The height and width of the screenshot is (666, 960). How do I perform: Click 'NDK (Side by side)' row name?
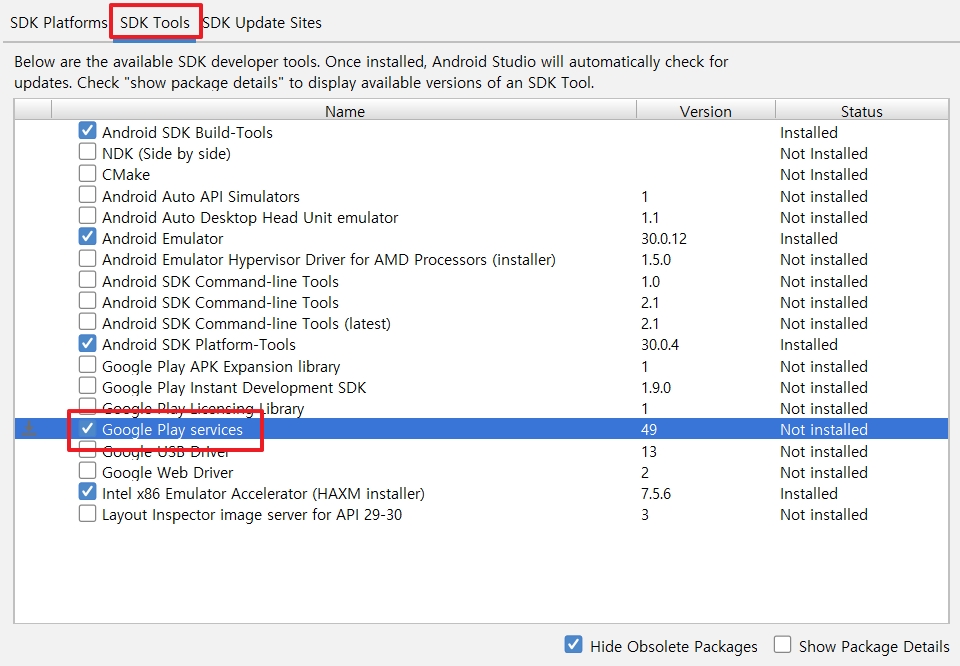pyautogui.click(x=166, y=154)
